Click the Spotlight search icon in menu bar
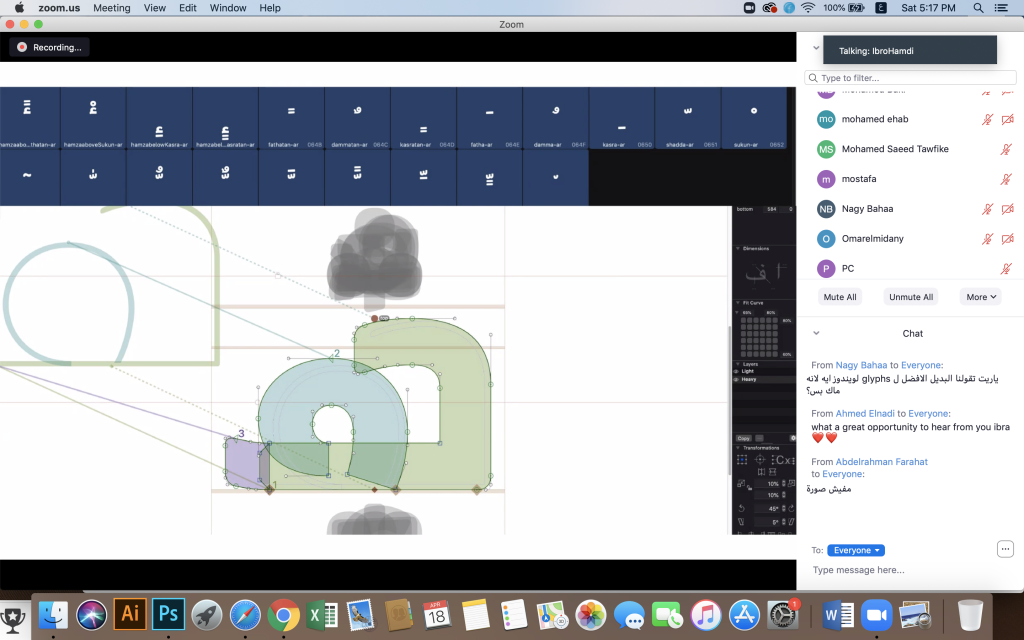This screenshot has width=1024, height=640. (x=978, y=8)
